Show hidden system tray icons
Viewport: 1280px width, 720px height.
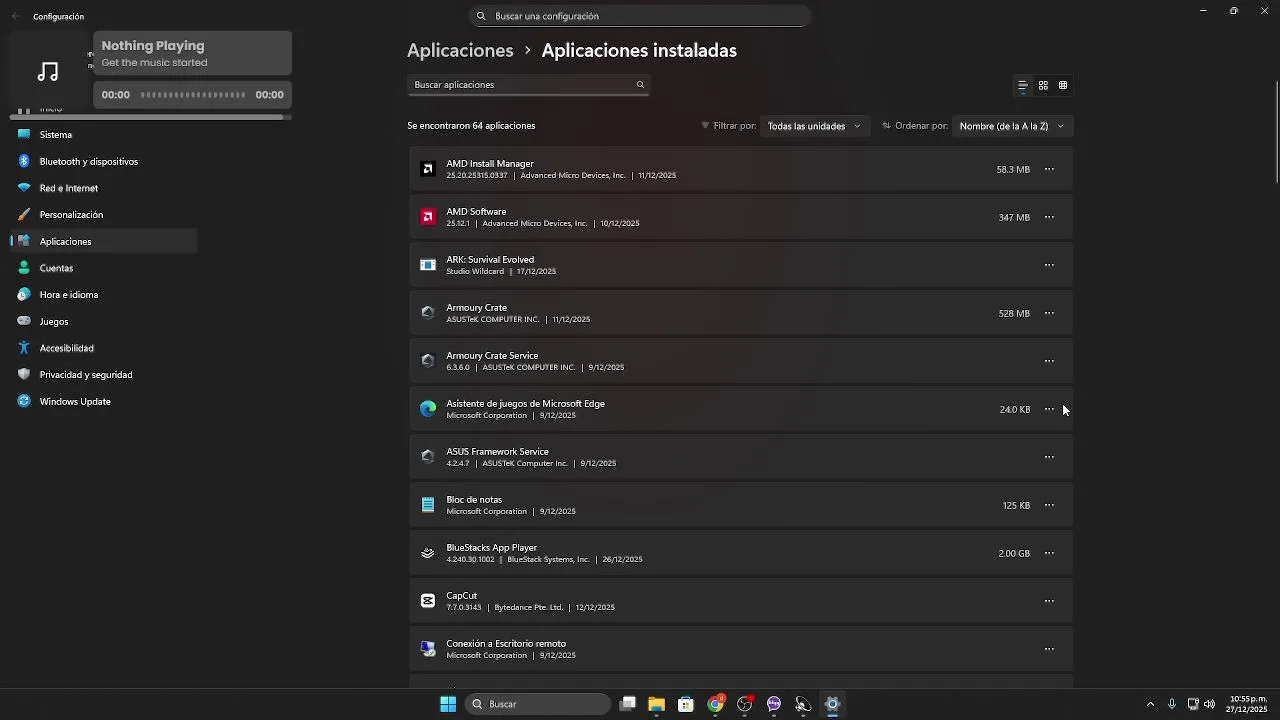[1150, 704]
